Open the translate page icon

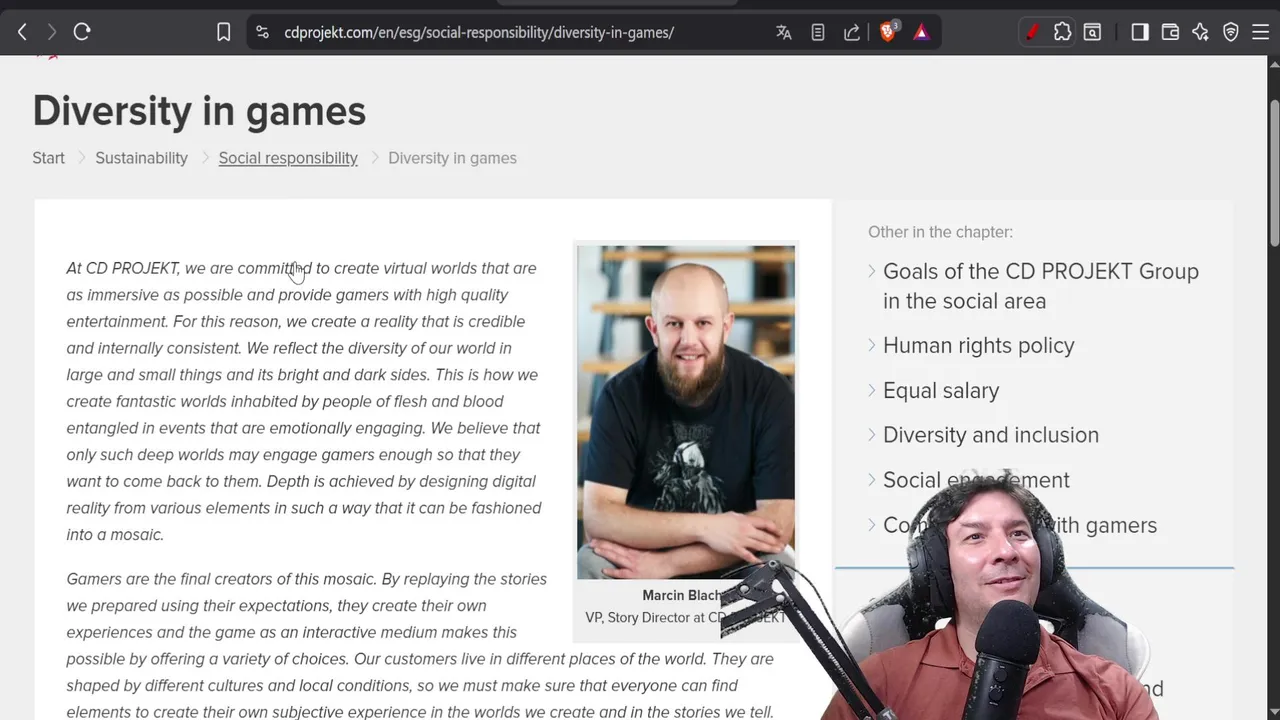784,32
